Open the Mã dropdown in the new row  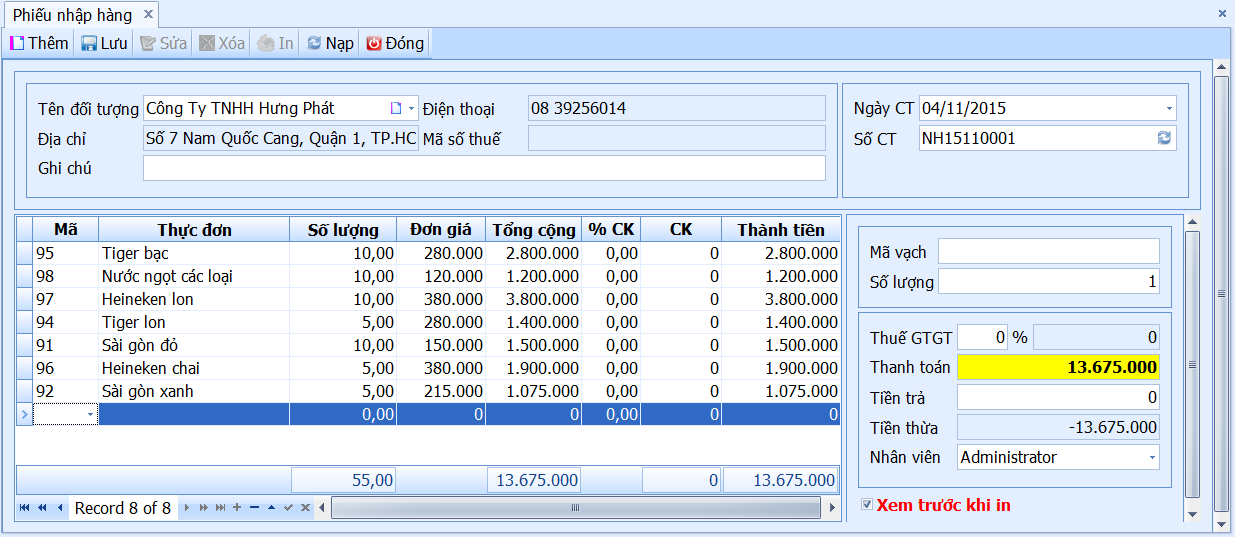[x=91, y=414]
